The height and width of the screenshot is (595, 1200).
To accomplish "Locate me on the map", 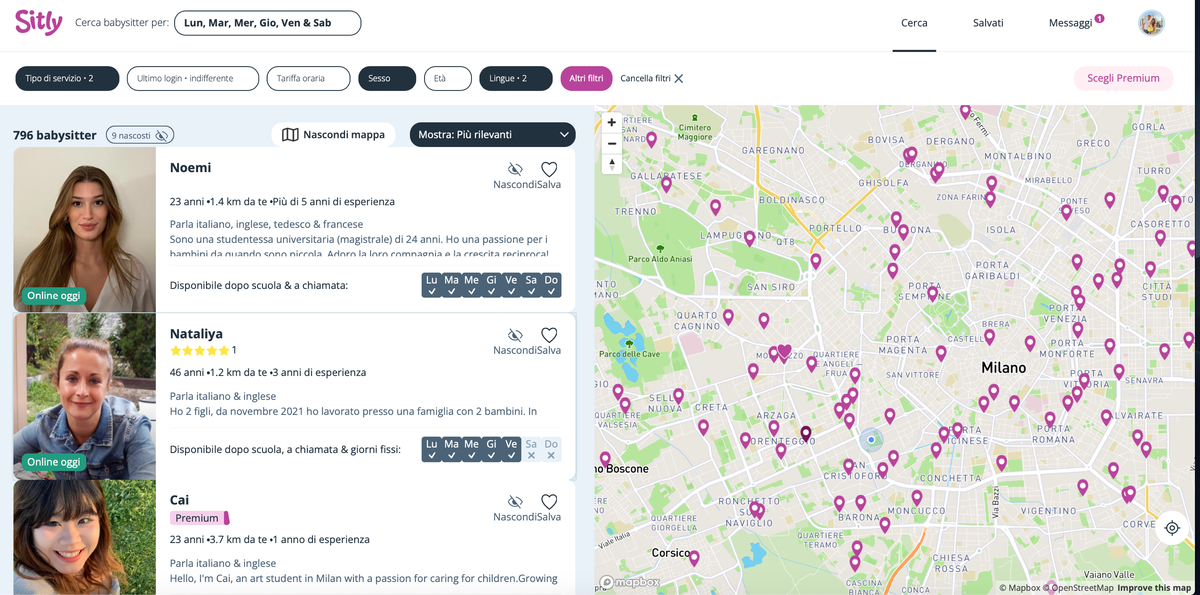I will [1172, 528].
